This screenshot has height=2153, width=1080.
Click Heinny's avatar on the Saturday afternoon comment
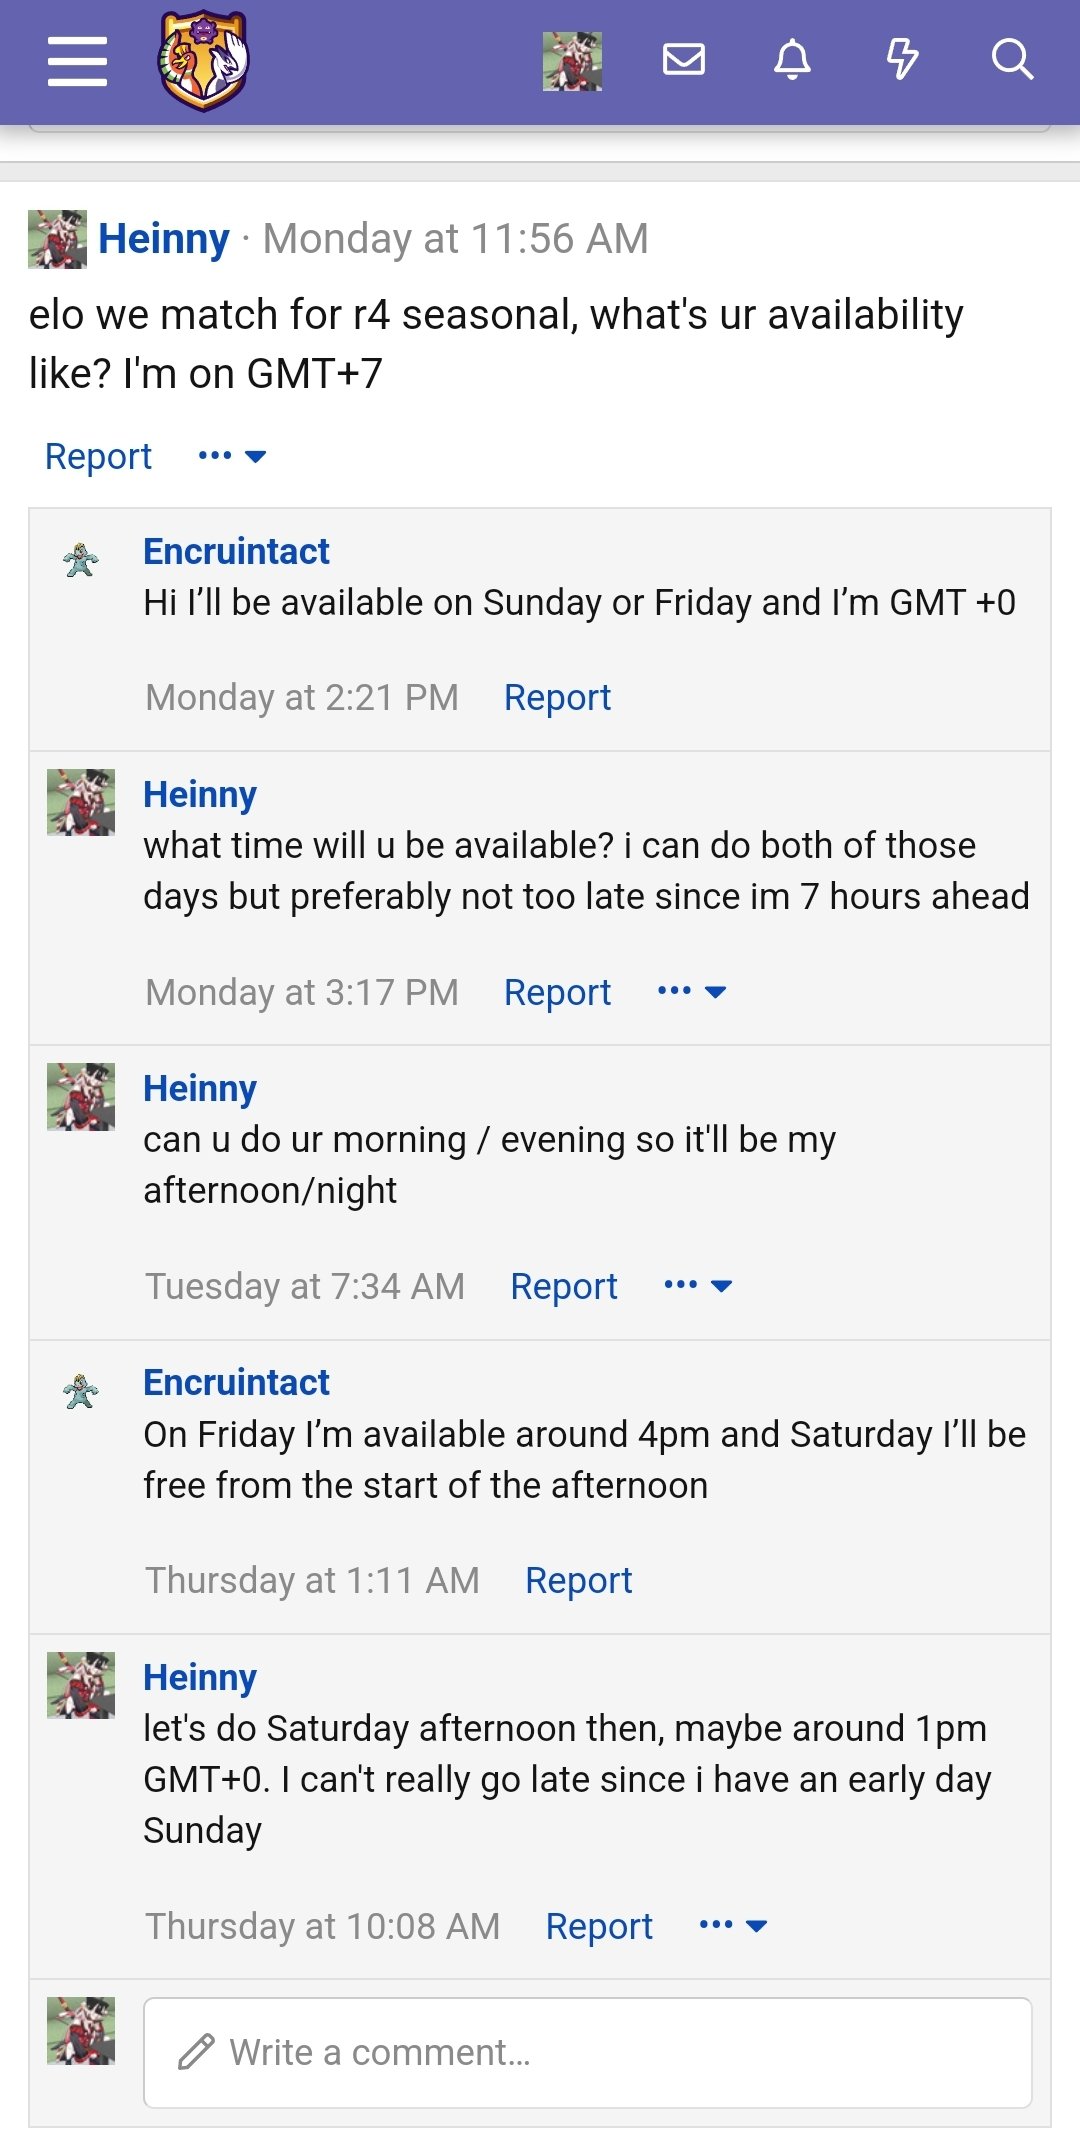(x=81, y=1685)
